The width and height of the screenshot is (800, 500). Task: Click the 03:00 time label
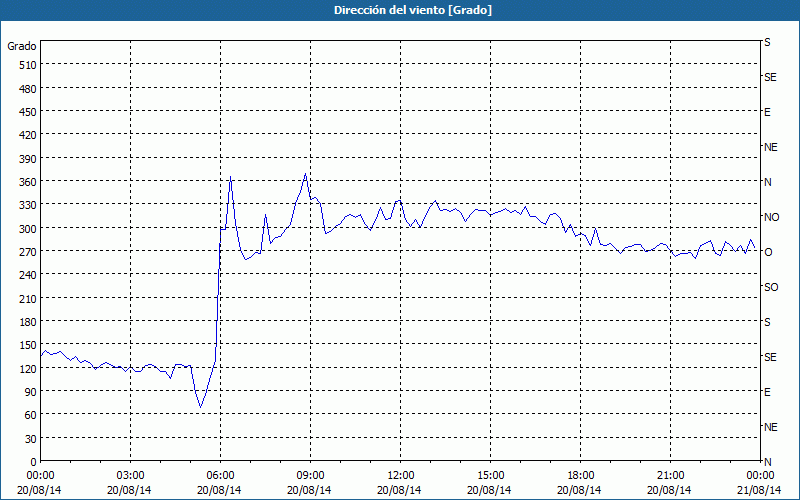point(131,476)
